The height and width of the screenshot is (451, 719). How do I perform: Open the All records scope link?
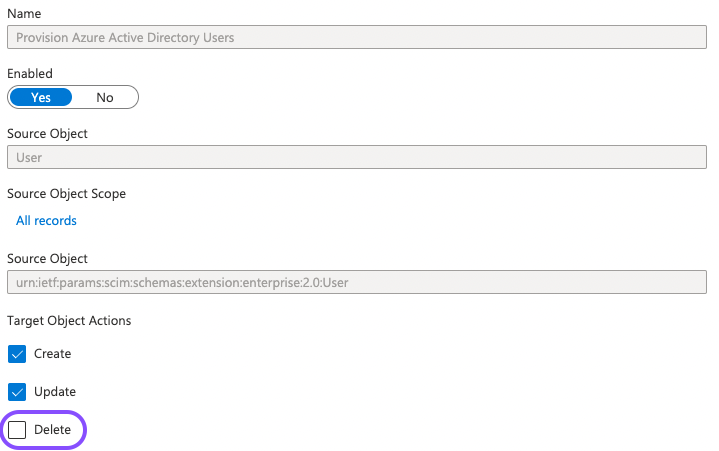[x=46, y=220]
